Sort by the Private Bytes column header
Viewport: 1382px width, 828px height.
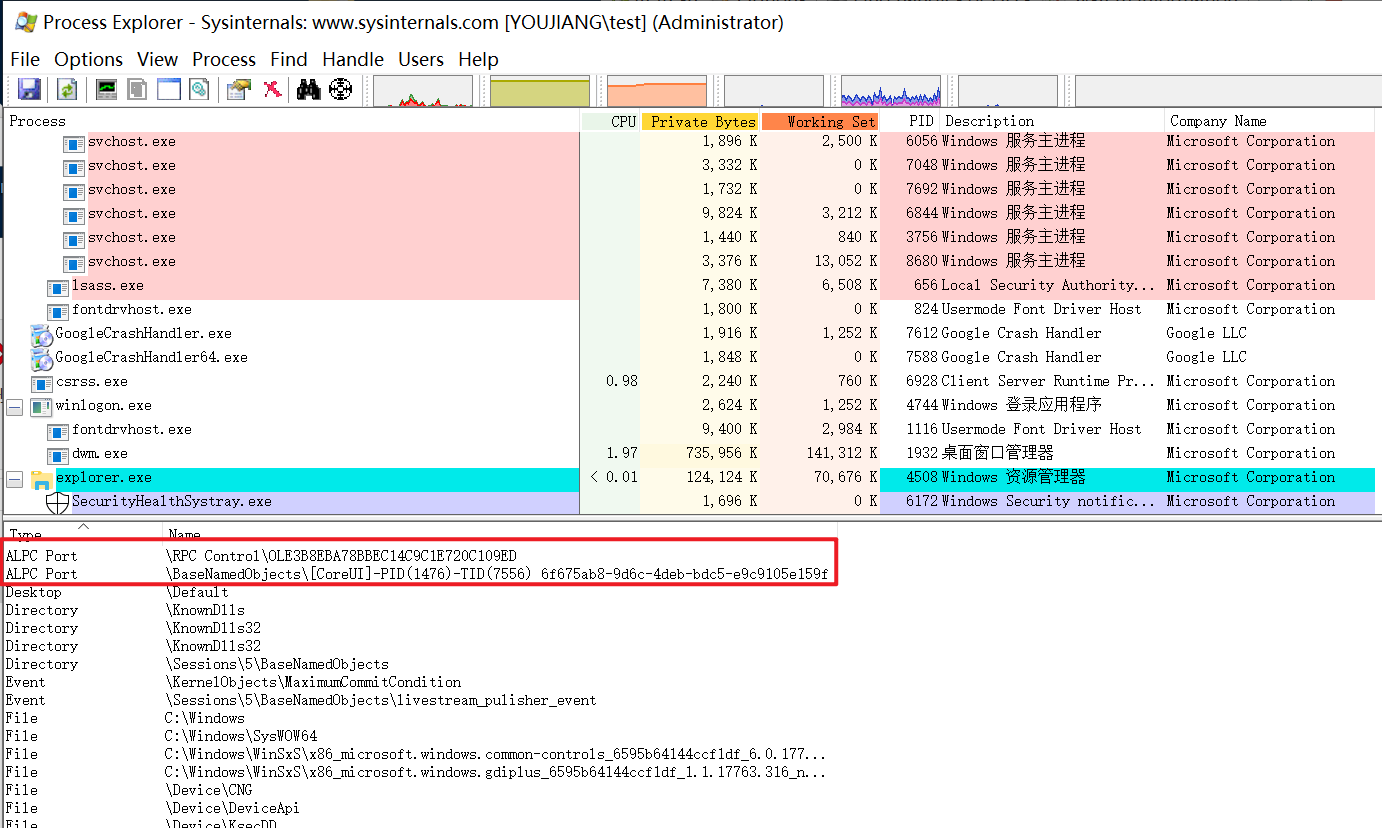(x=702, y=121)
